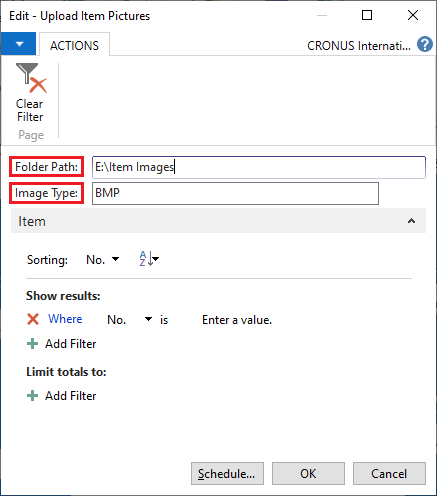The width and height of the screenshot is (437, 496).
Task: Confirm with the OK button
Action: pos(308,473)
